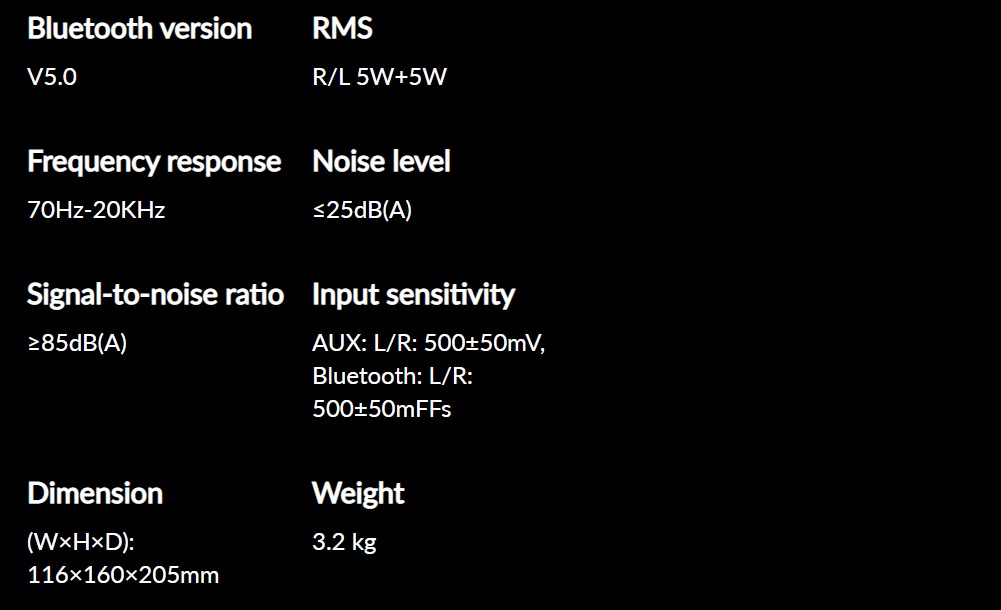Click the Dimension heading
The image size is (1001, 610).
pyautogui.click(x=95, y=494)
